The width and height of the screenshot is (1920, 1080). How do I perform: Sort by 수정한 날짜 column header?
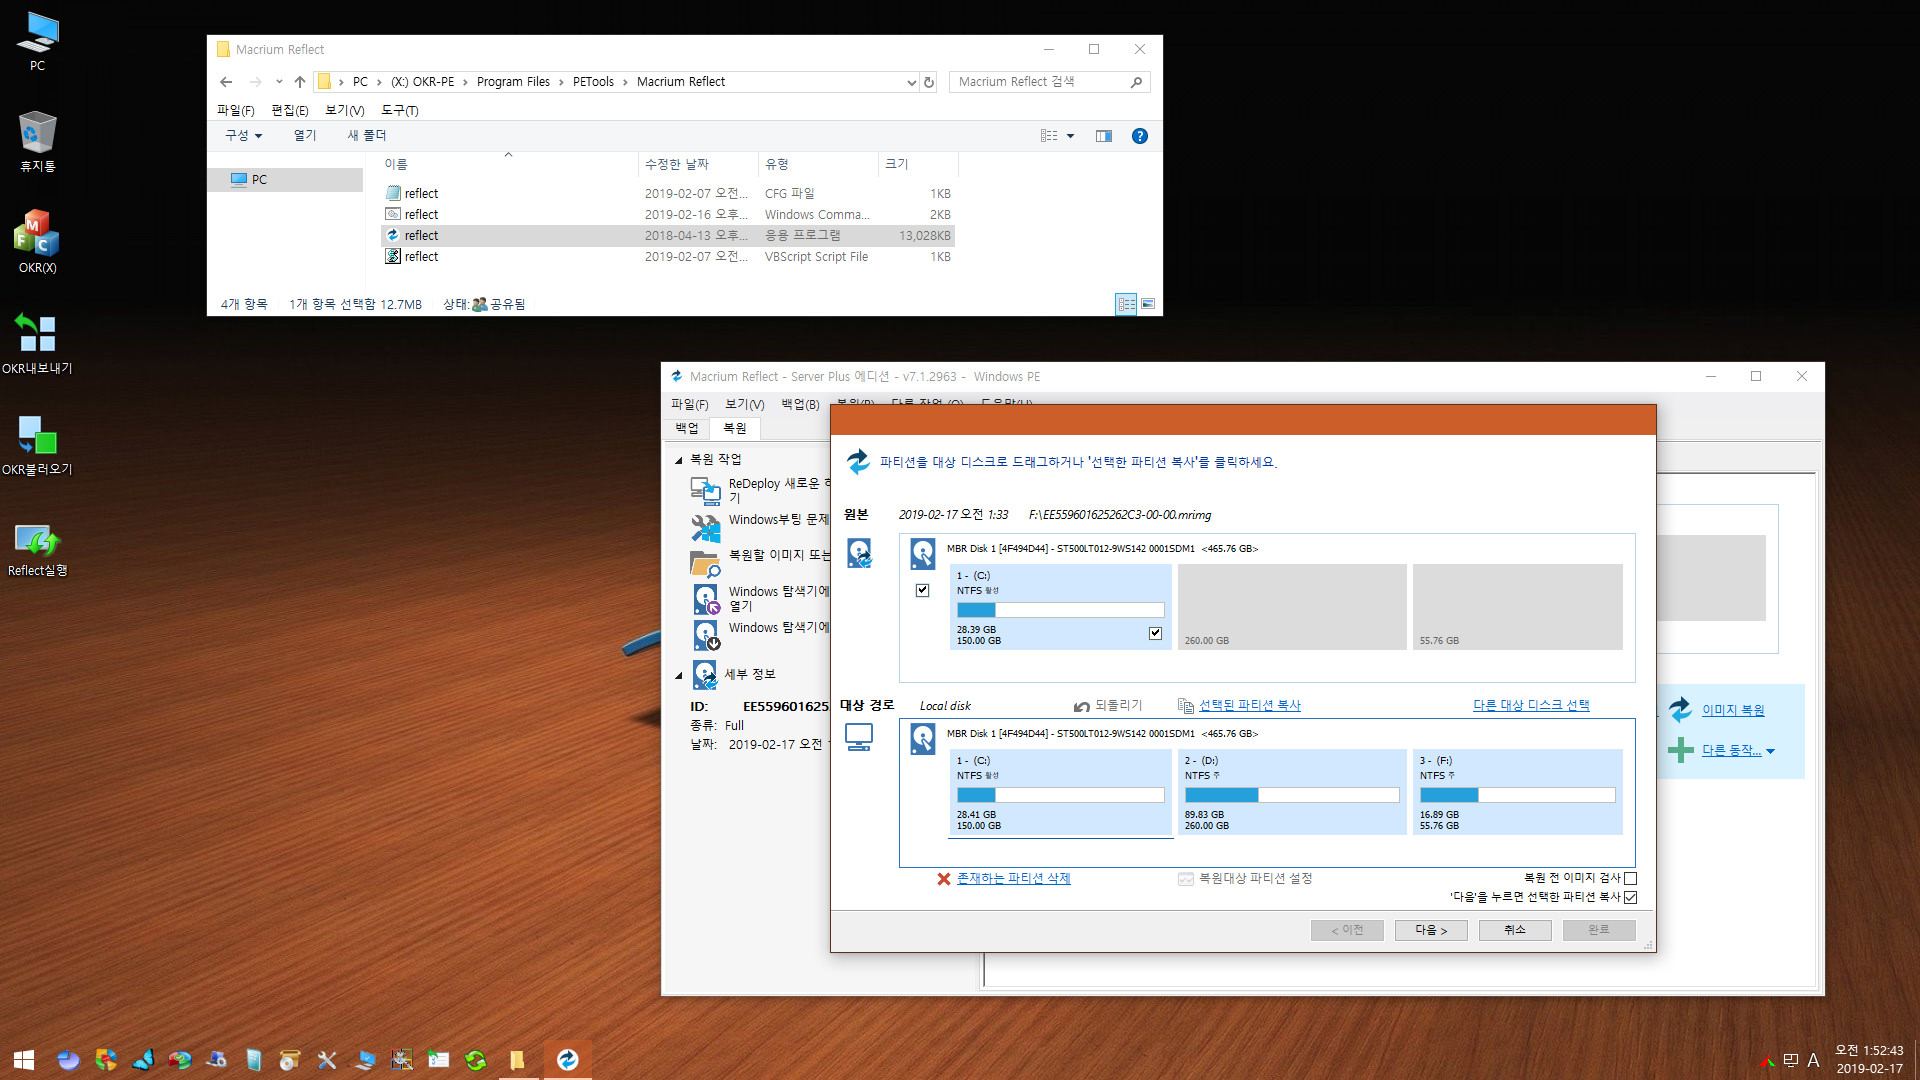698,164
